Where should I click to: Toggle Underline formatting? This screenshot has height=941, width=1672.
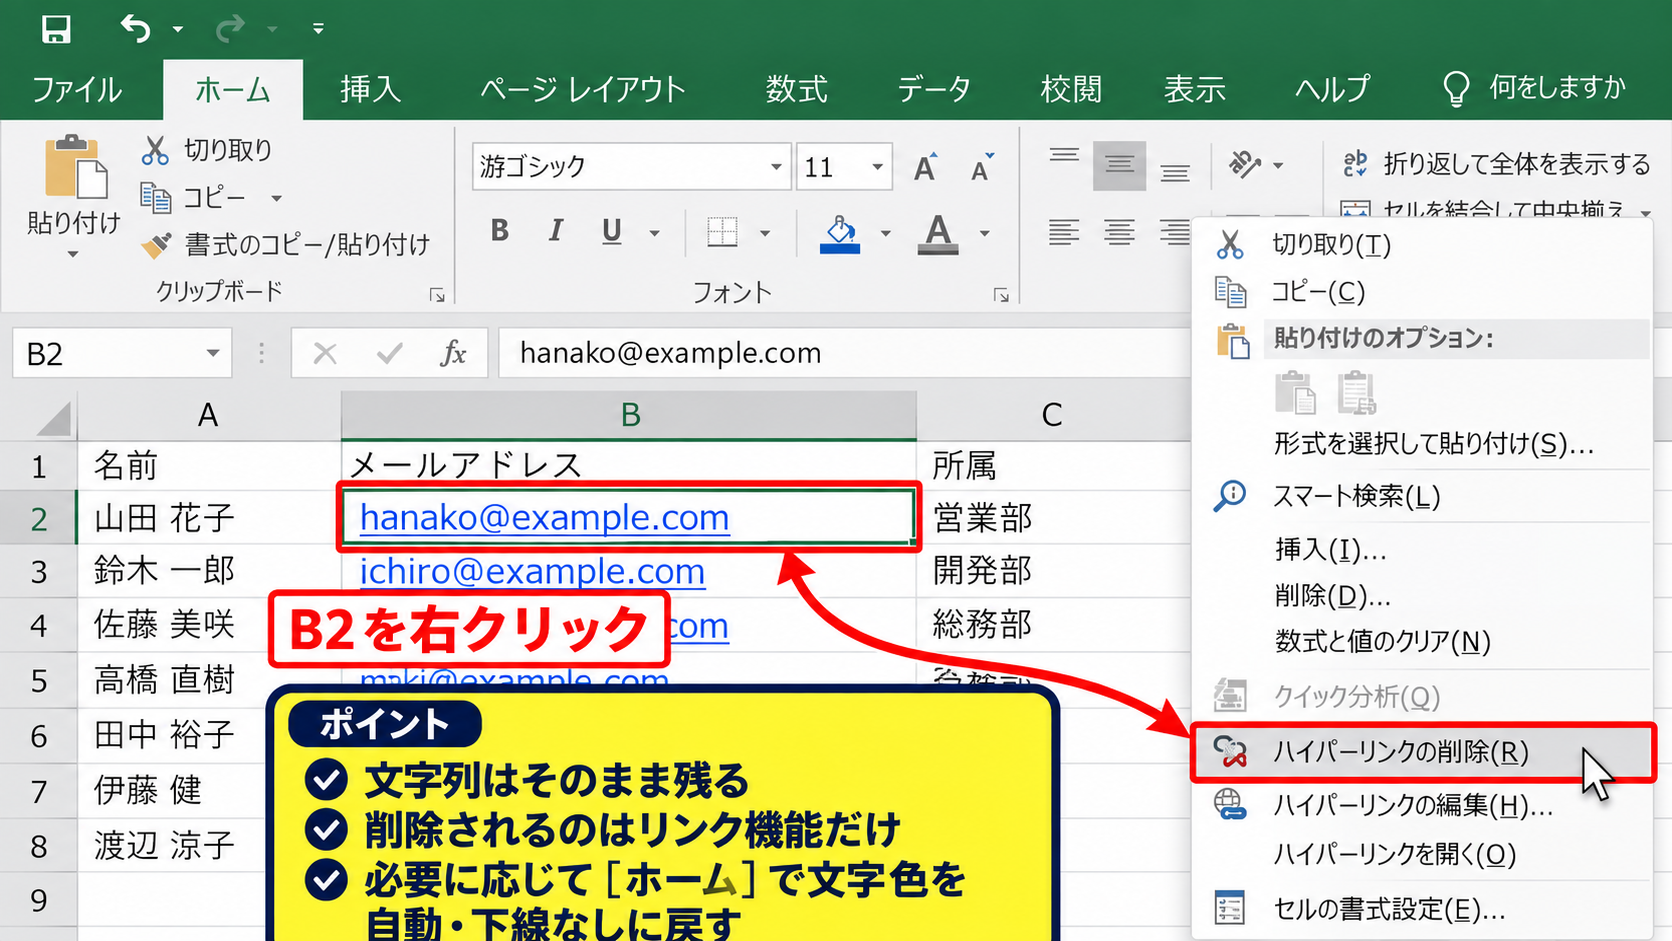coord(612,232)
